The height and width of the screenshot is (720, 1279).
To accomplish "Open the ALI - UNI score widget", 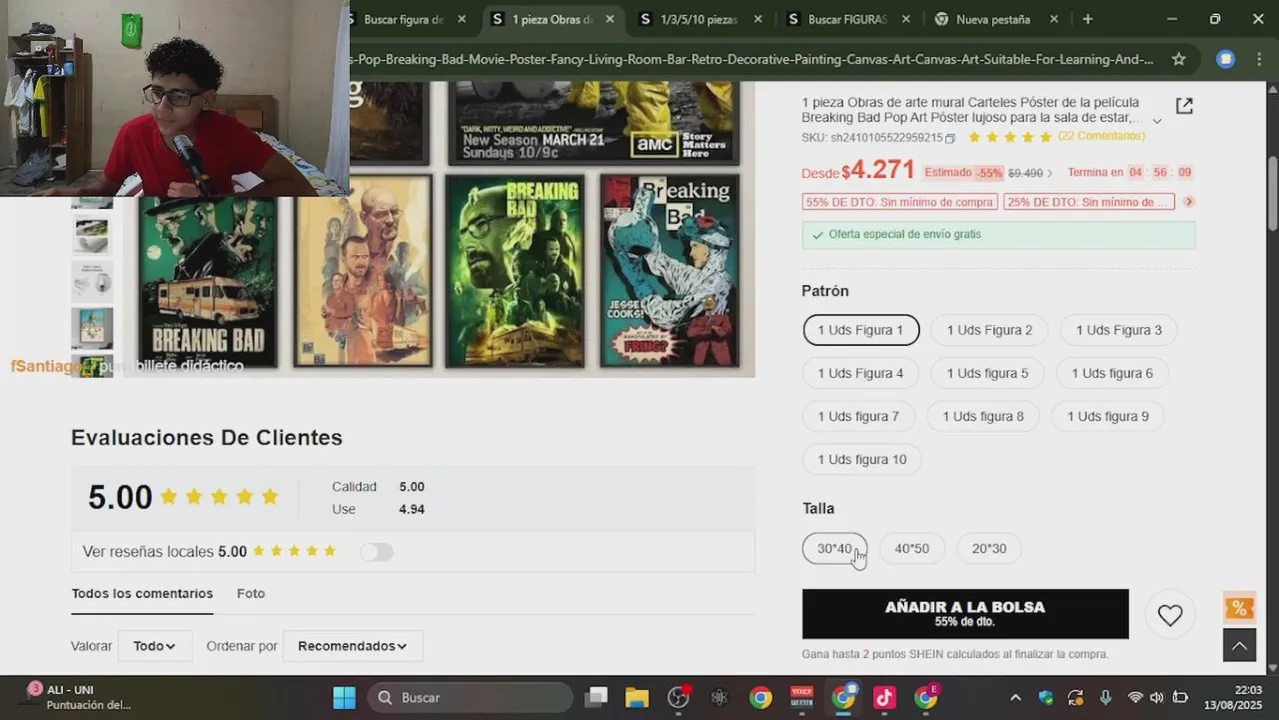I will click(80, 697).
